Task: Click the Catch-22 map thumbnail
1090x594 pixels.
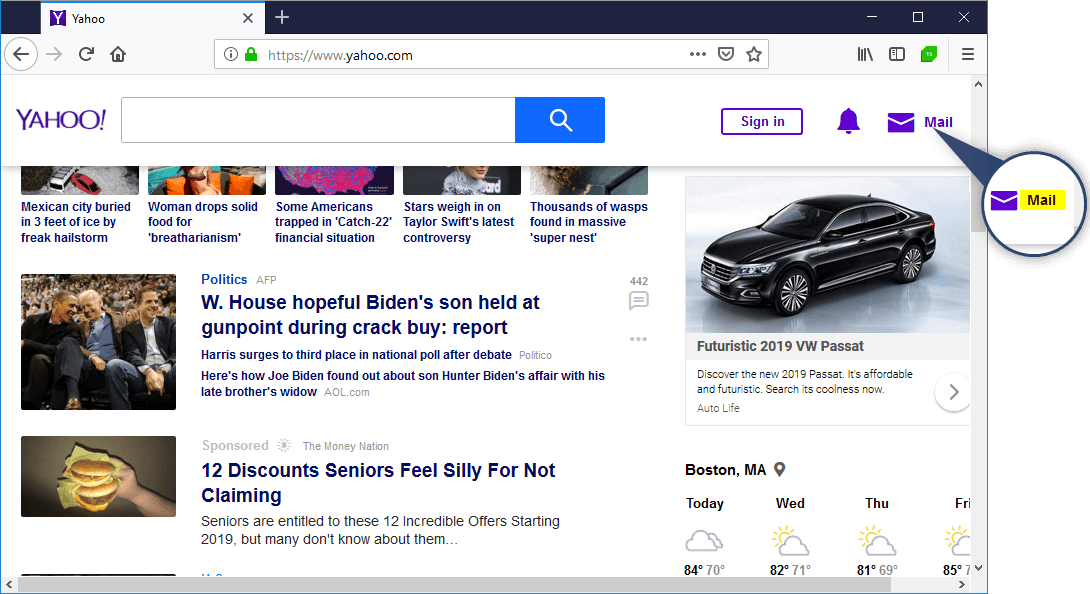Action: 334,181
